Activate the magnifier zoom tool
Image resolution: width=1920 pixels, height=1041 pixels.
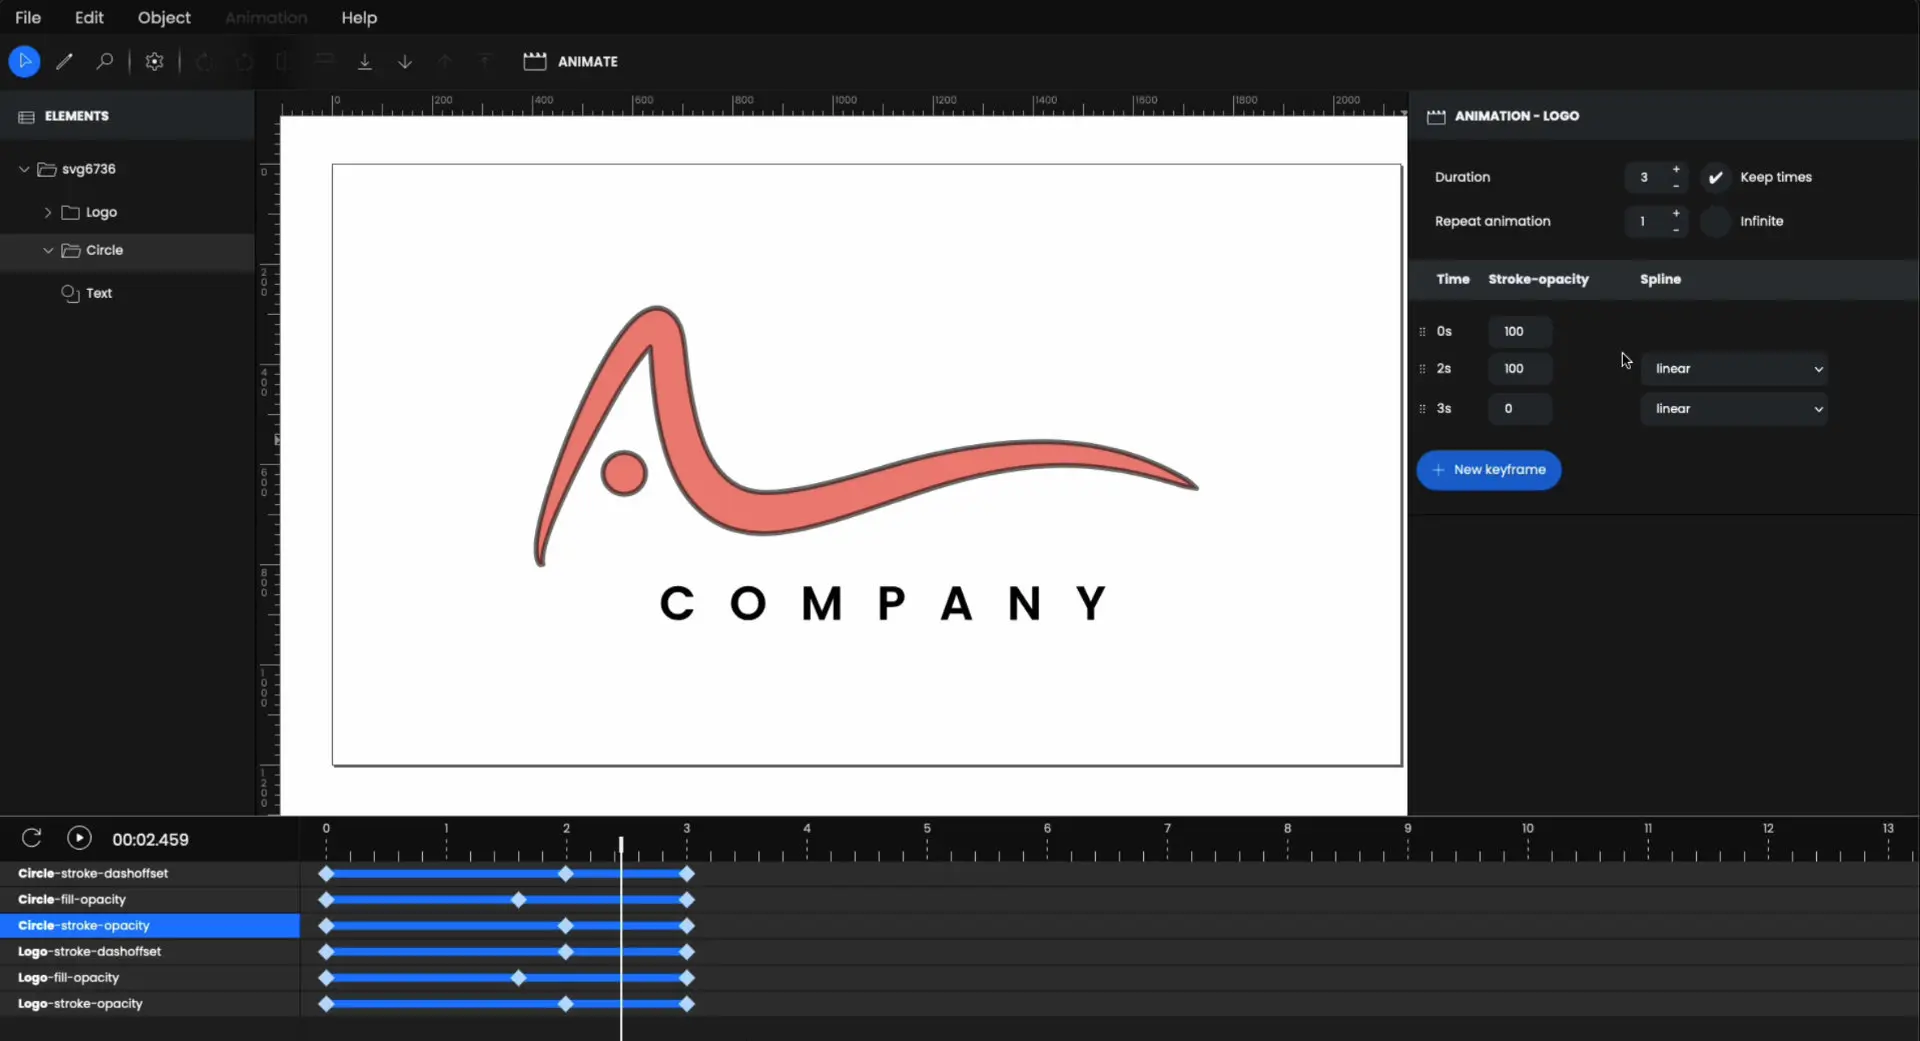click(104, 61)
